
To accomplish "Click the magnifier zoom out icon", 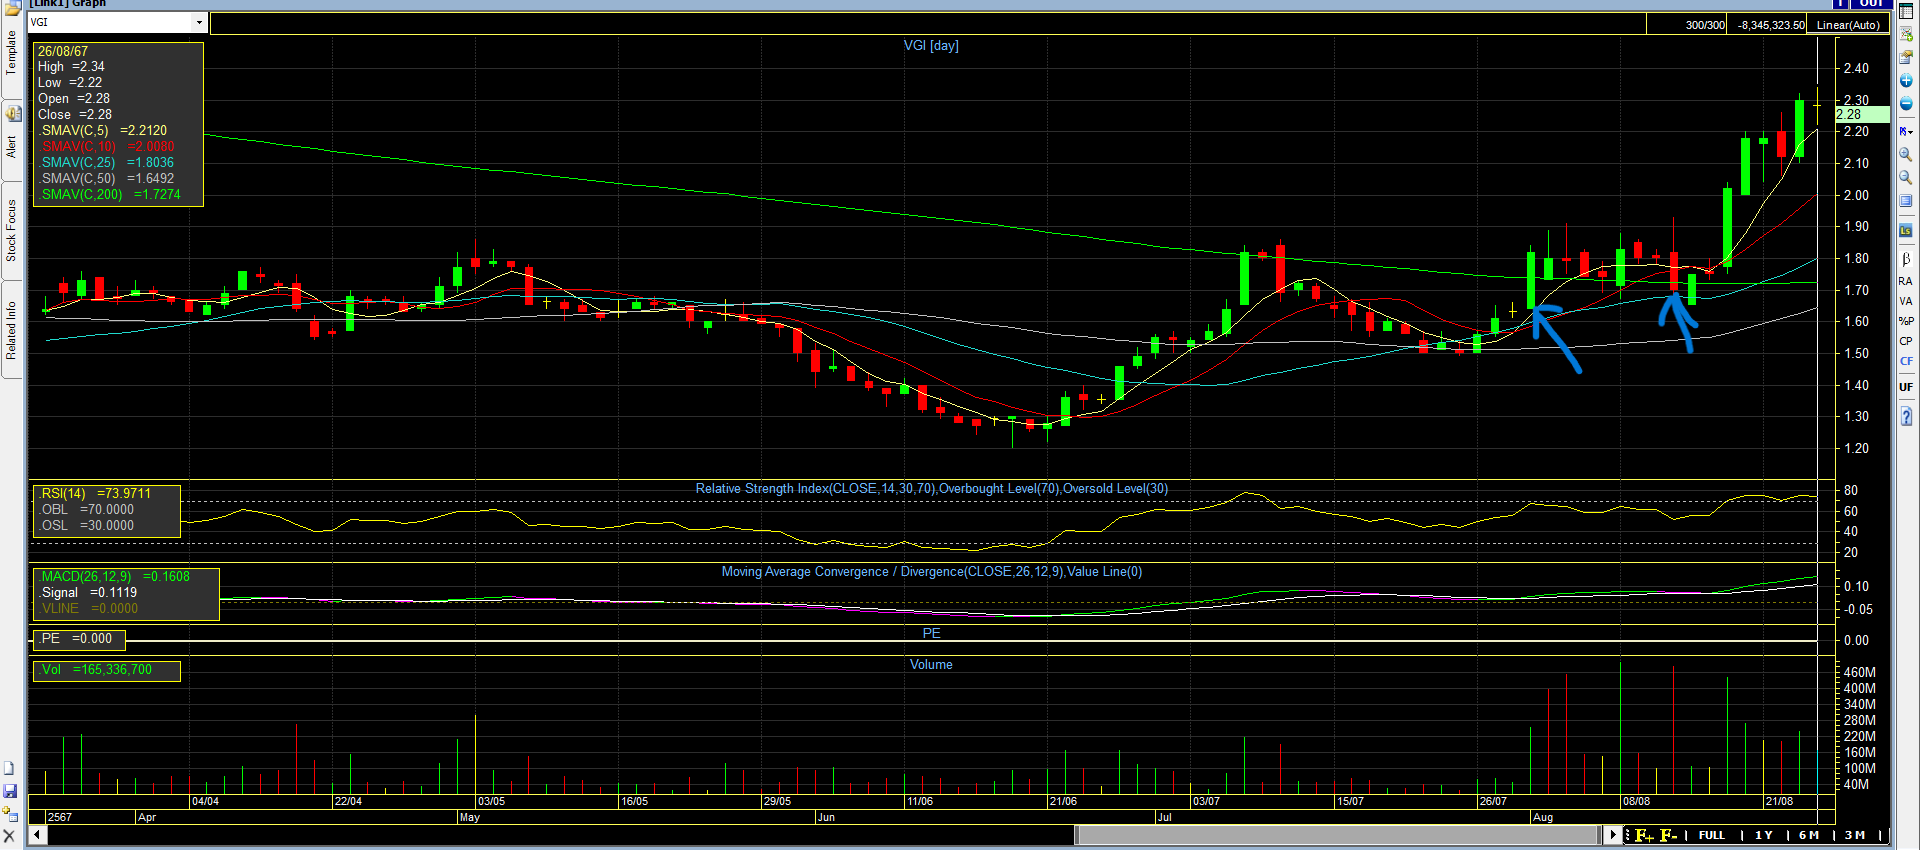I will point(1906,178).
